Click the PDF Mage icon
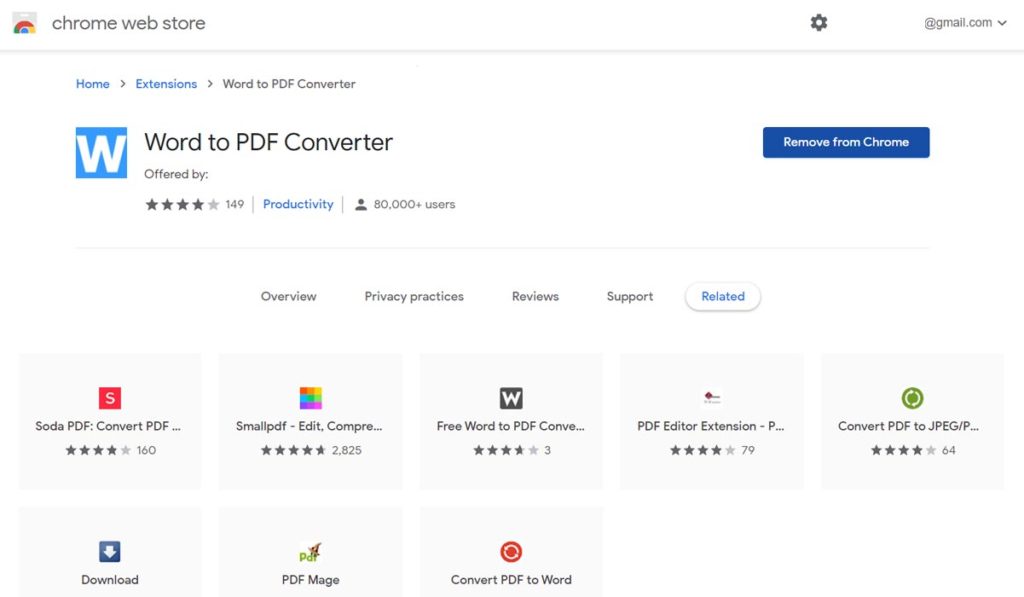The image size is (1024, 597). [310, 551]
